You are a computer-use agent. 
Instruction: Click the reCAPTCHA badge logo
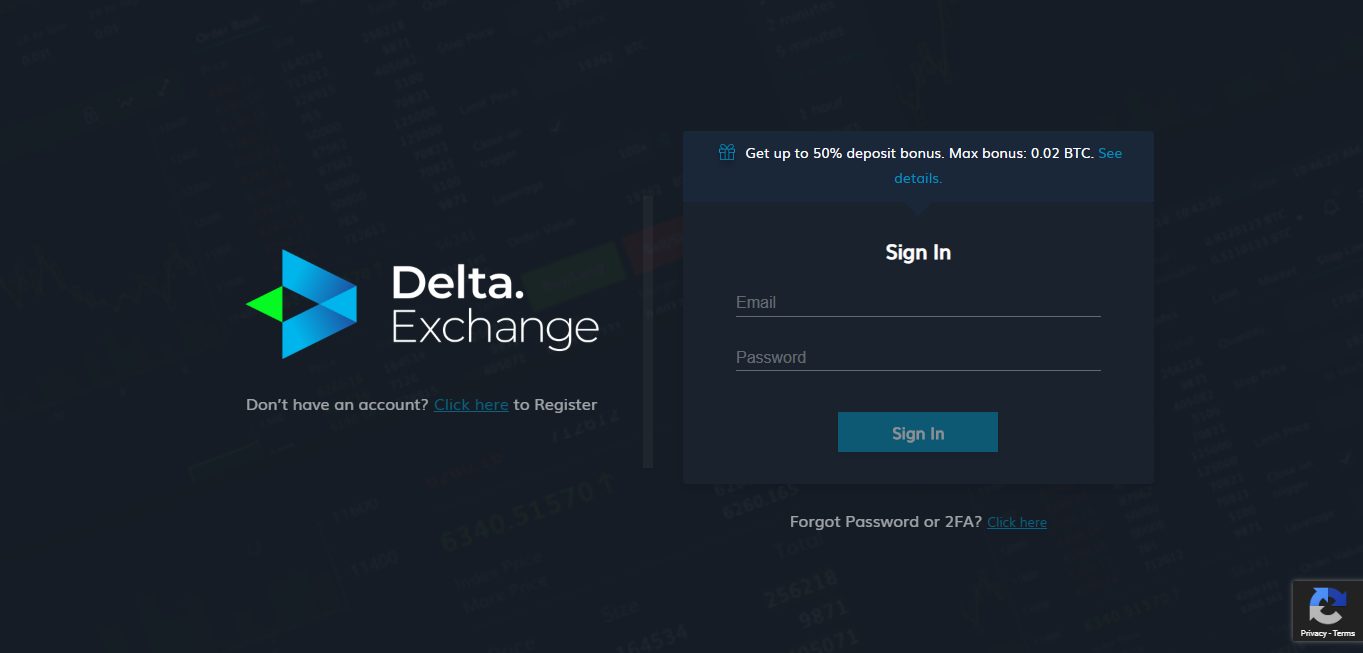coord(1327,605)
